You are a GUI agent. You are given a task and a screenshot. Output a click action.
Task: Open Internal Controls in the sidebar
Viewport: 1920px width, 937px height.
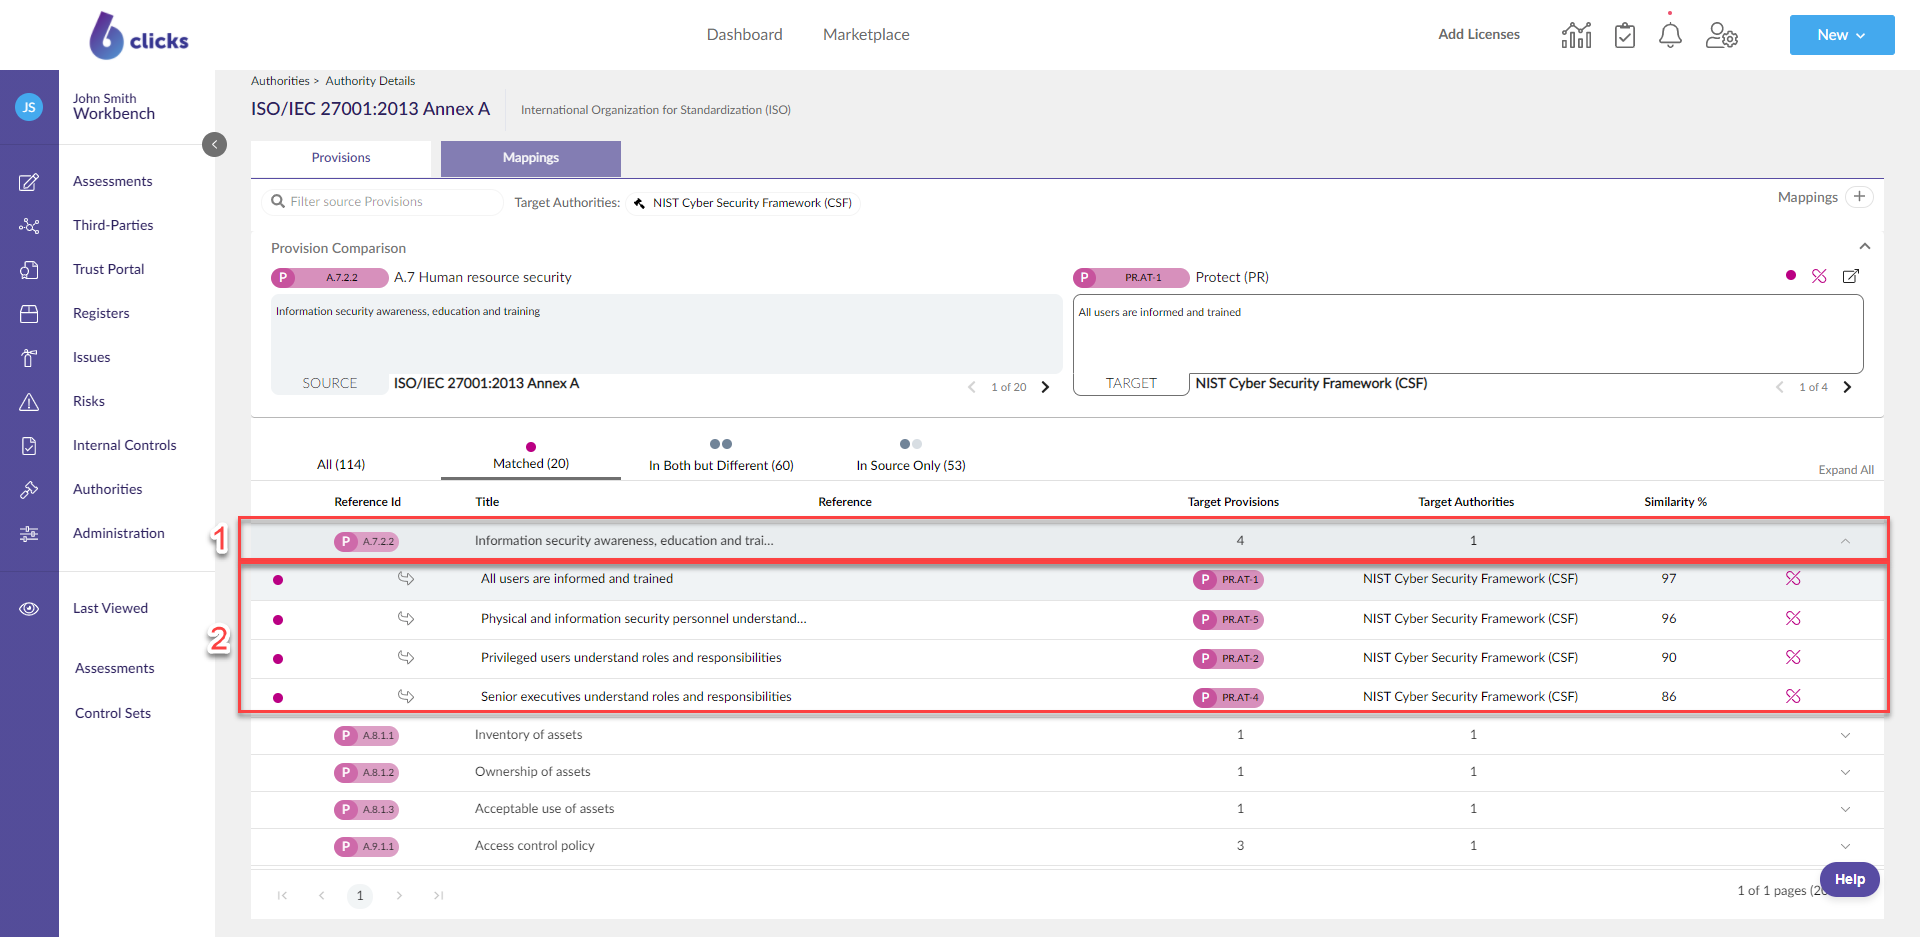[124, 445]
